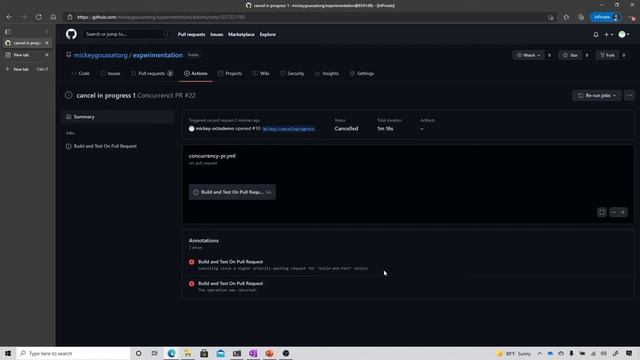Open Task View on the taskbar
This screenshot has height=360, width=640.
(154, 353)
